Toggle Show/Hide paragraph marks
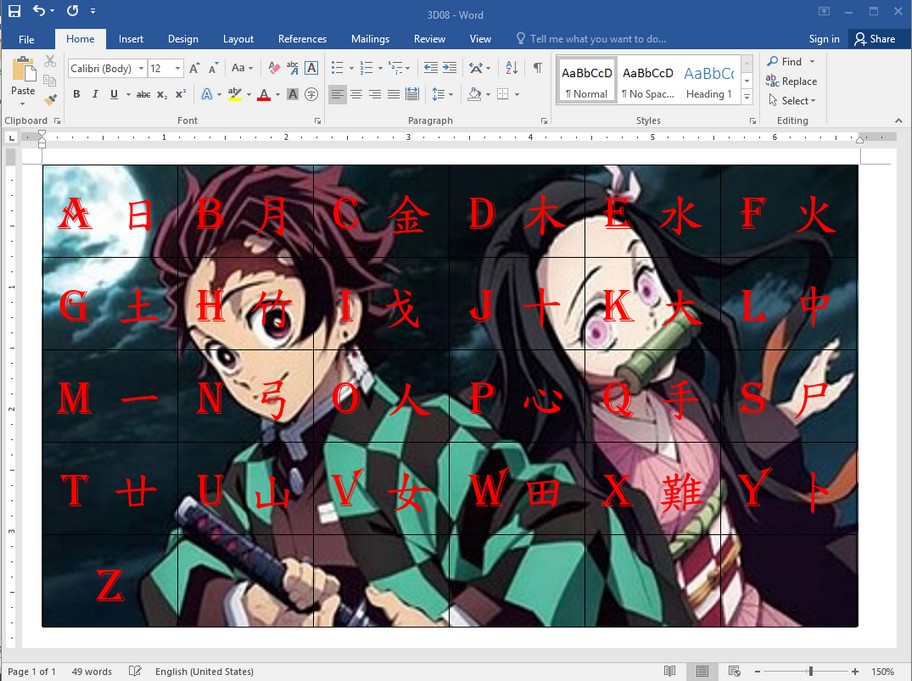 [538, 68]
